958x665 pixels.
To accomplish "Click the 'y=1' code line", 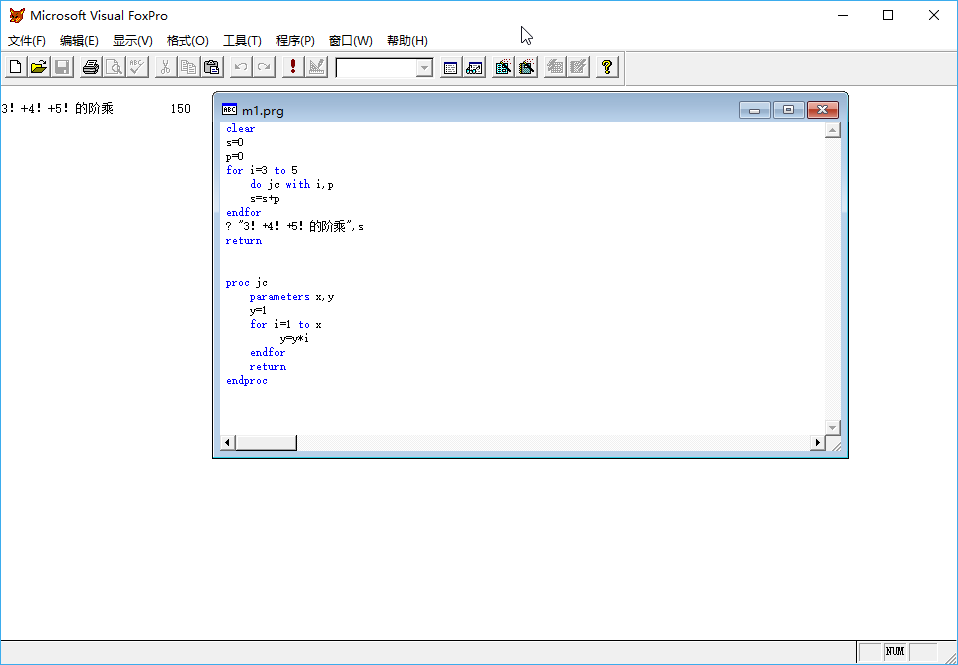I will pos(258,310).
